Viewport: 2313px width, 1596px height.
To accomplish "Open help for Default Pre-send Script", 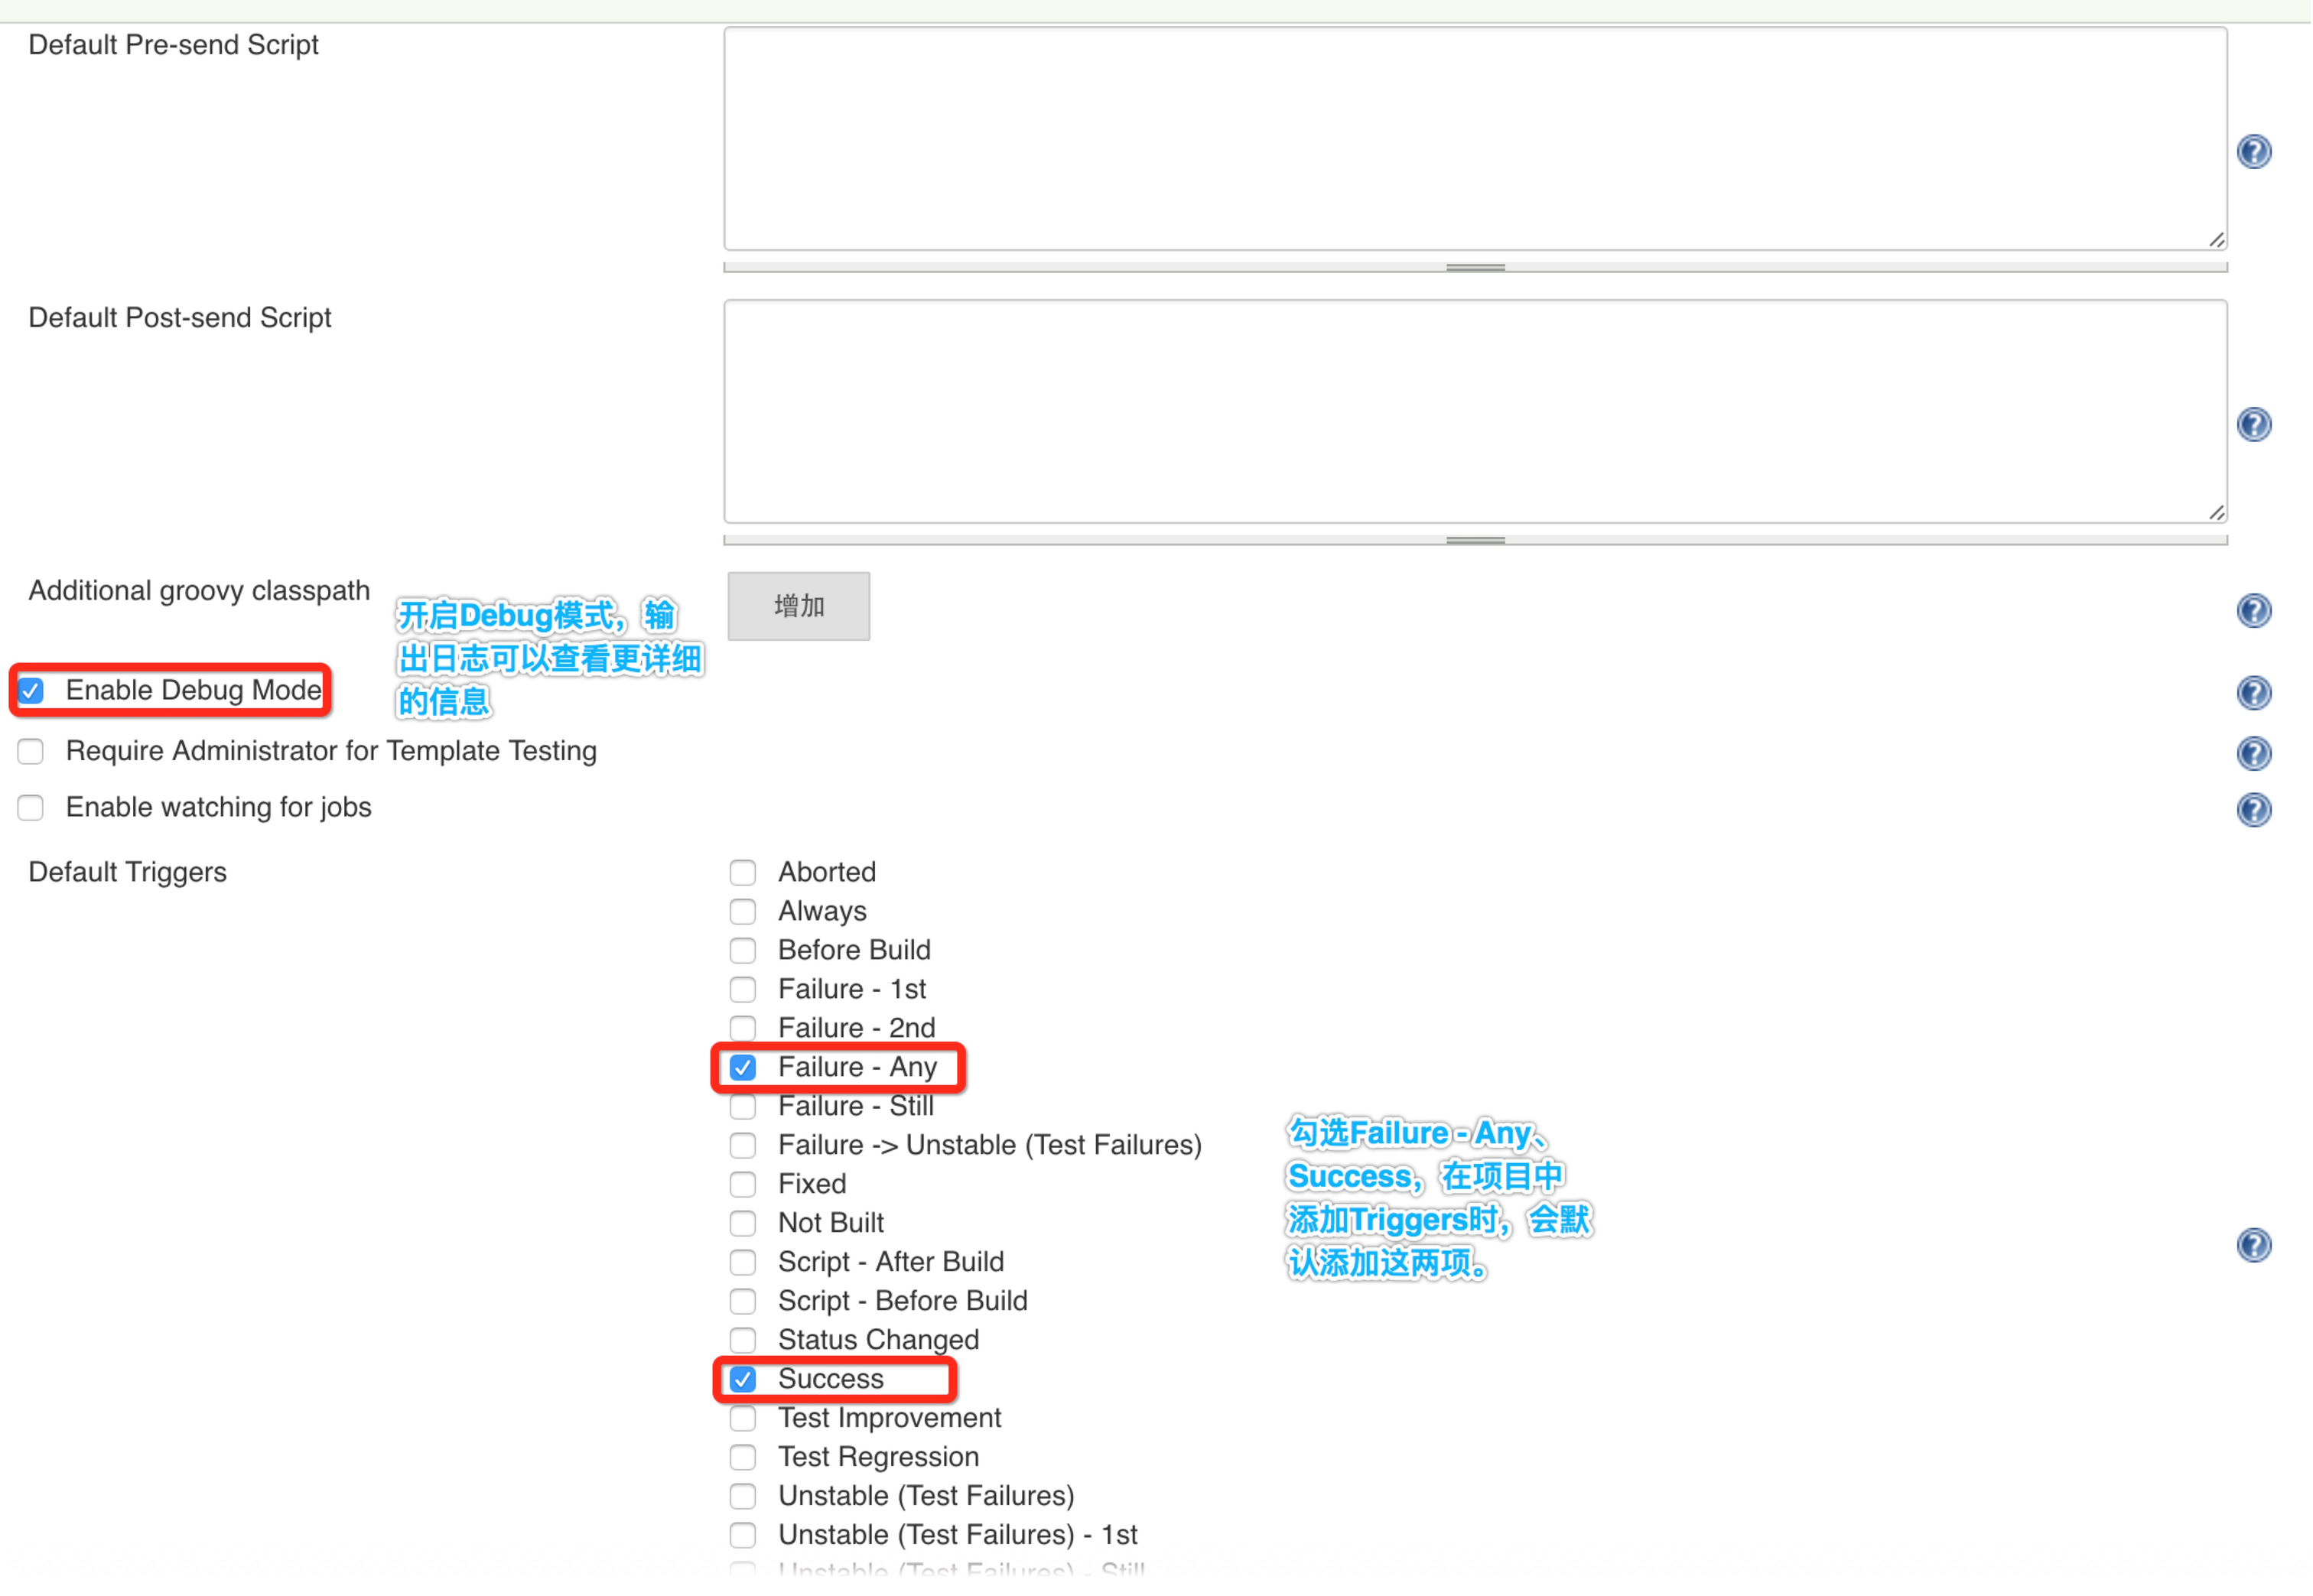I will pyautogui.click(x=2254, y=151).
